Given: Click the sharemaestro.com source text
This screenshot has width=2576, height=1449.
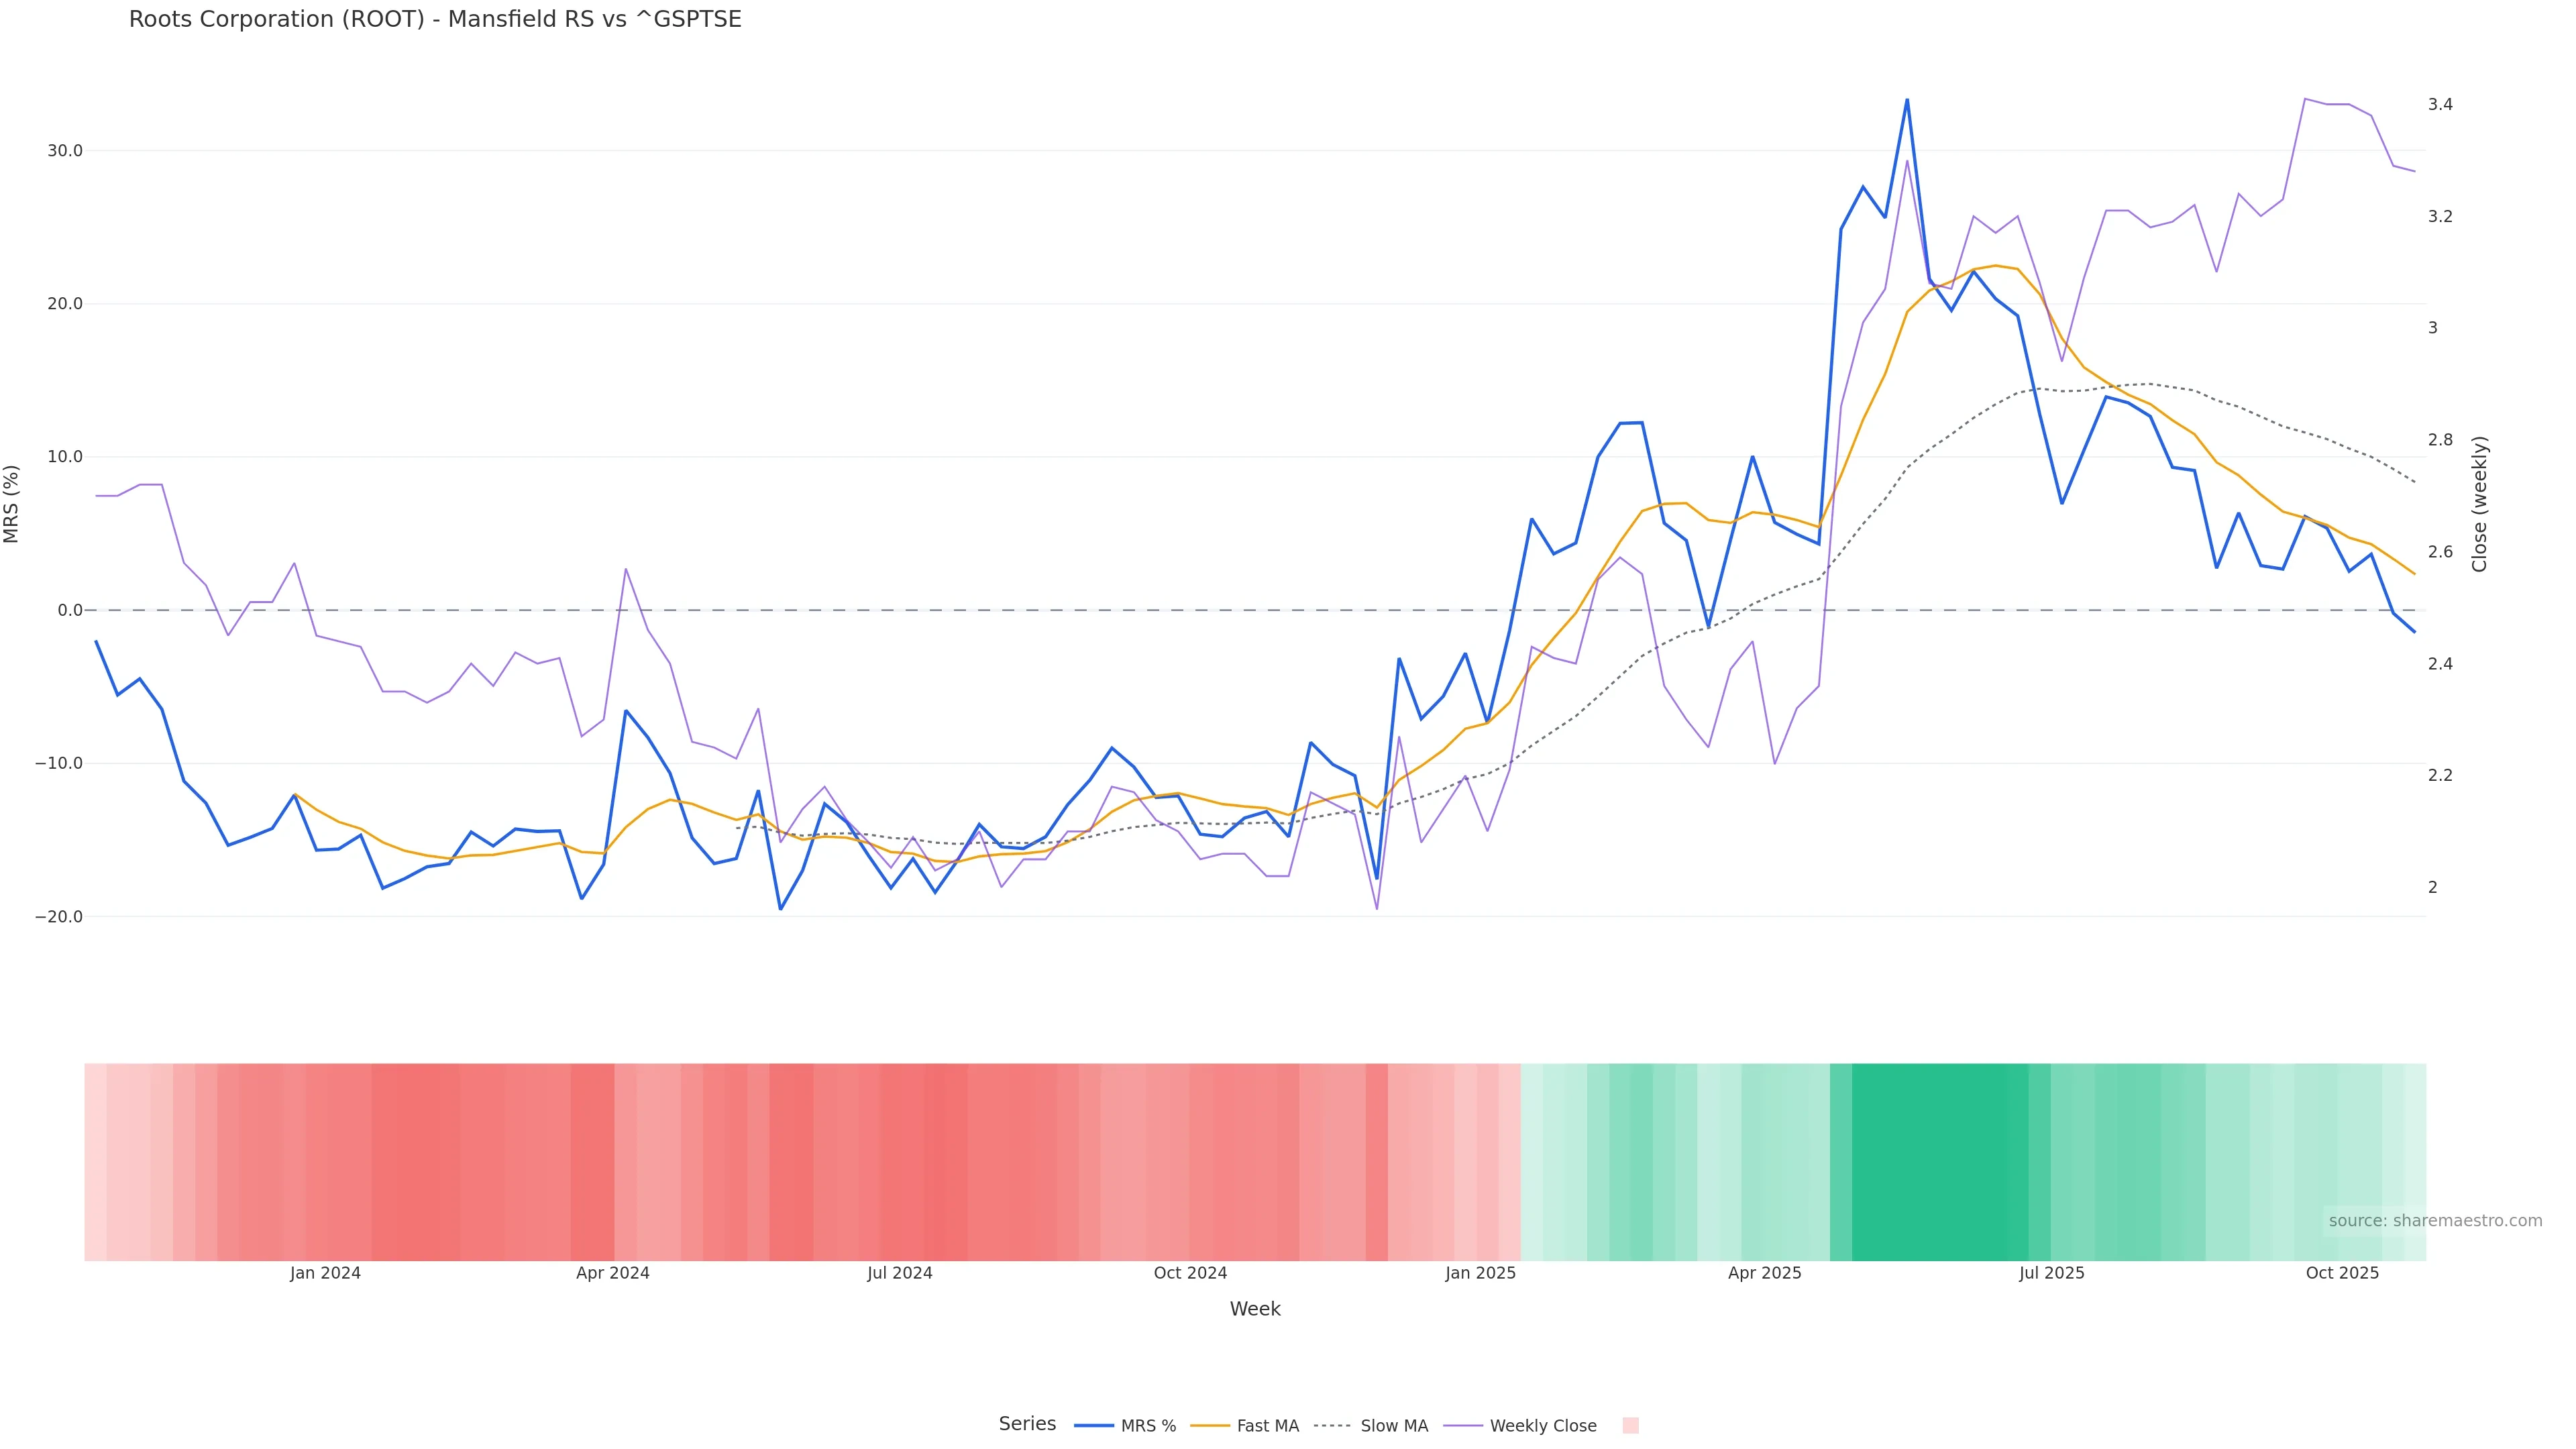Looking at the screenshot, I should (x=2435, y=1221).
